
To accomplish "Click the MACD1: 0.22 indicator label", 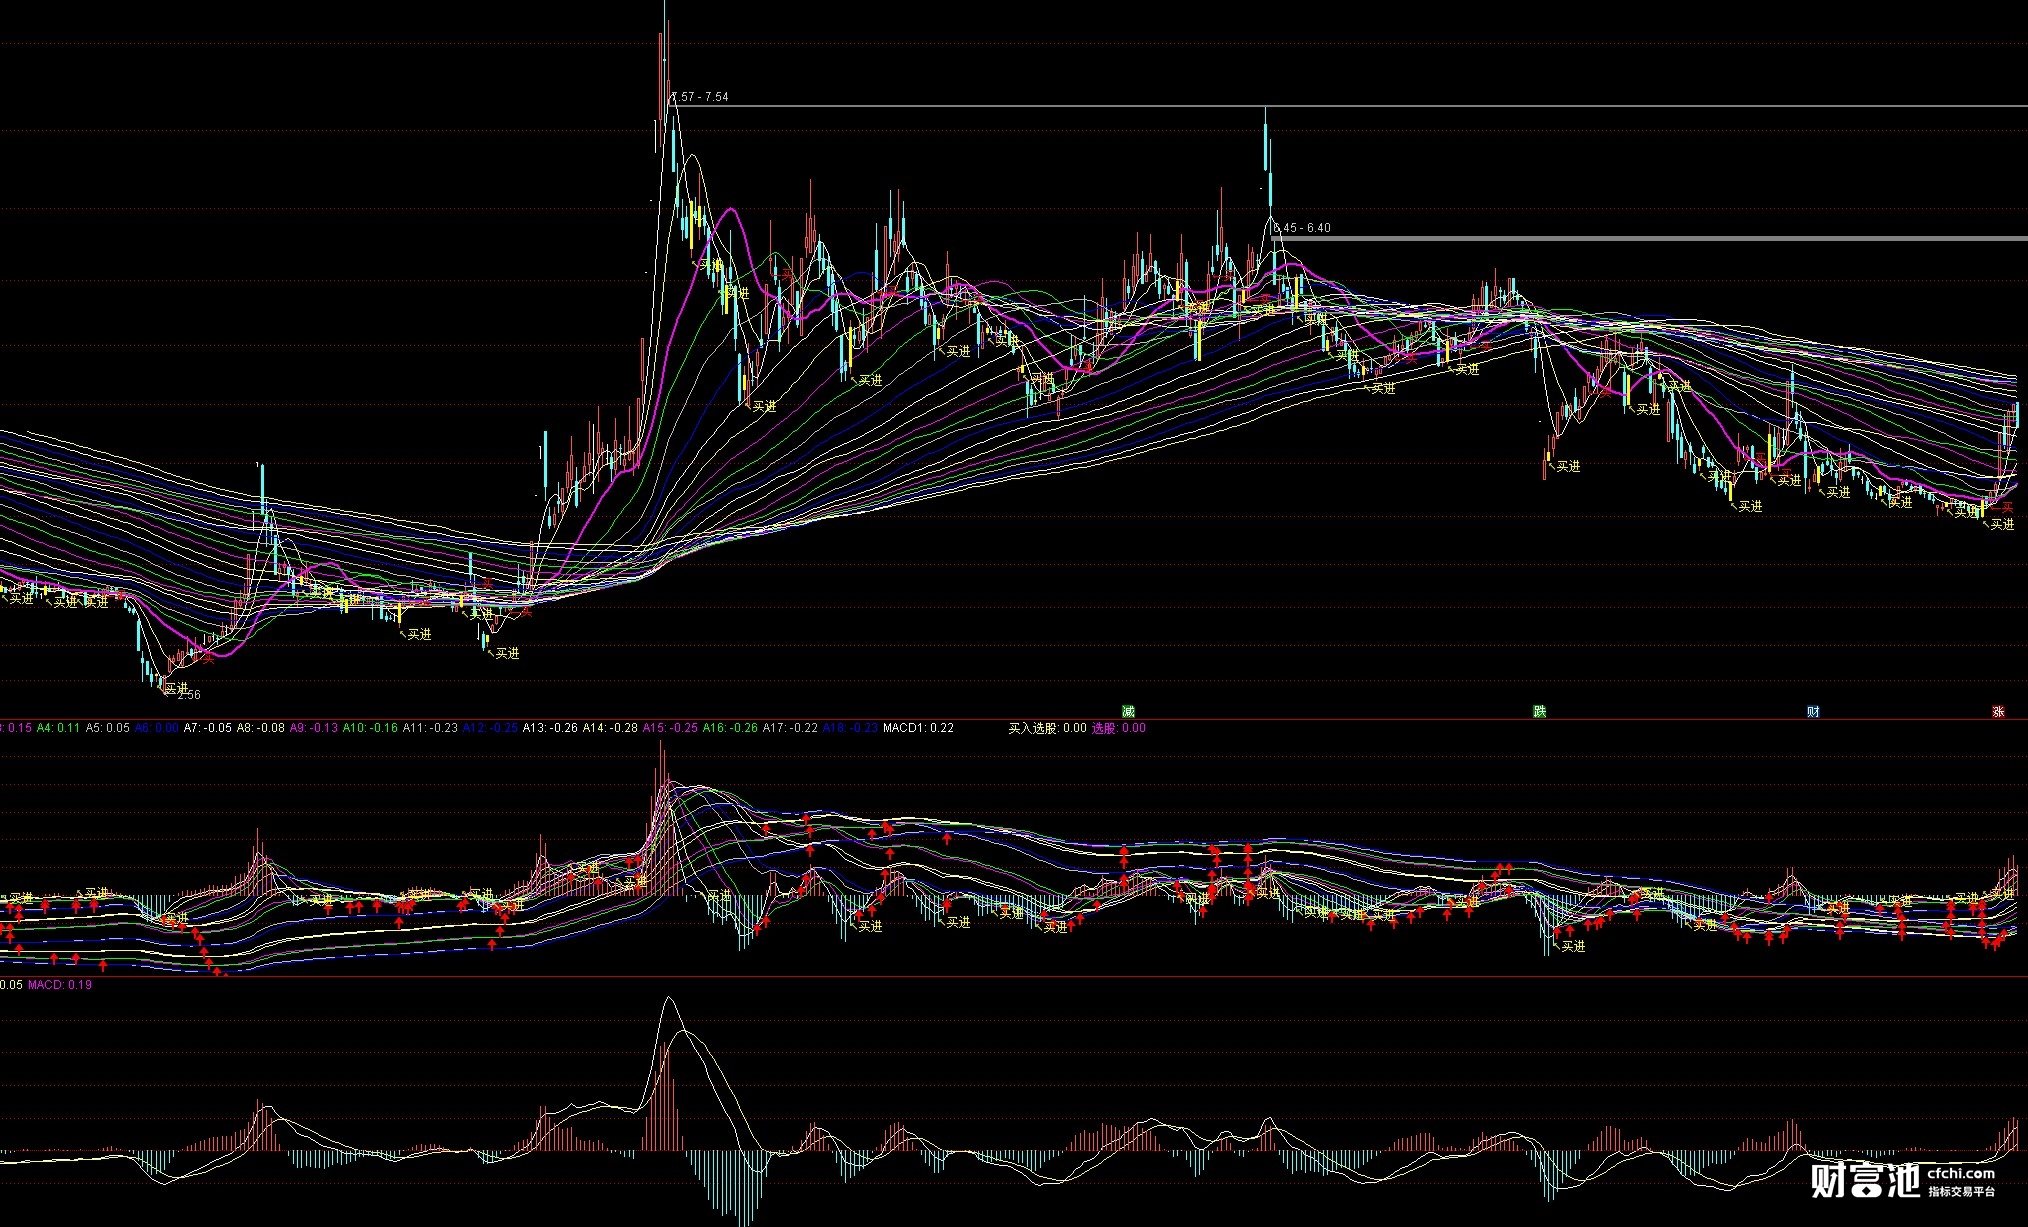I will click(918, 728).
